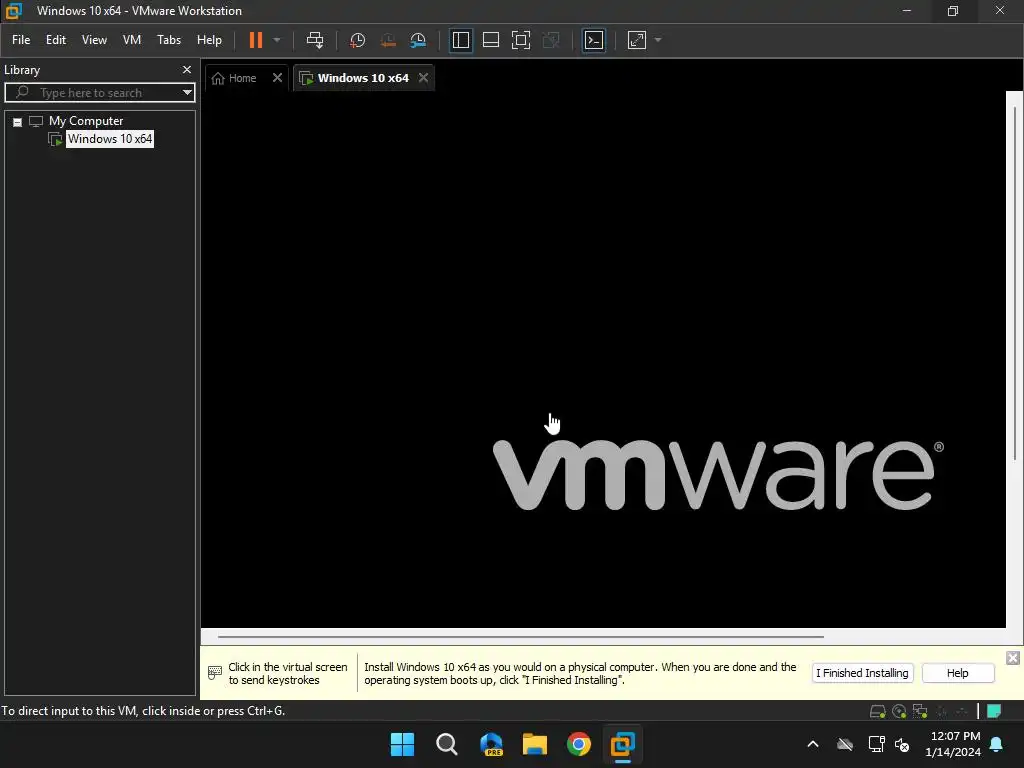Toggle the thumbnail bar view icon
The height and width of the screenshot is (768, 1024).
tap(490, 40)
